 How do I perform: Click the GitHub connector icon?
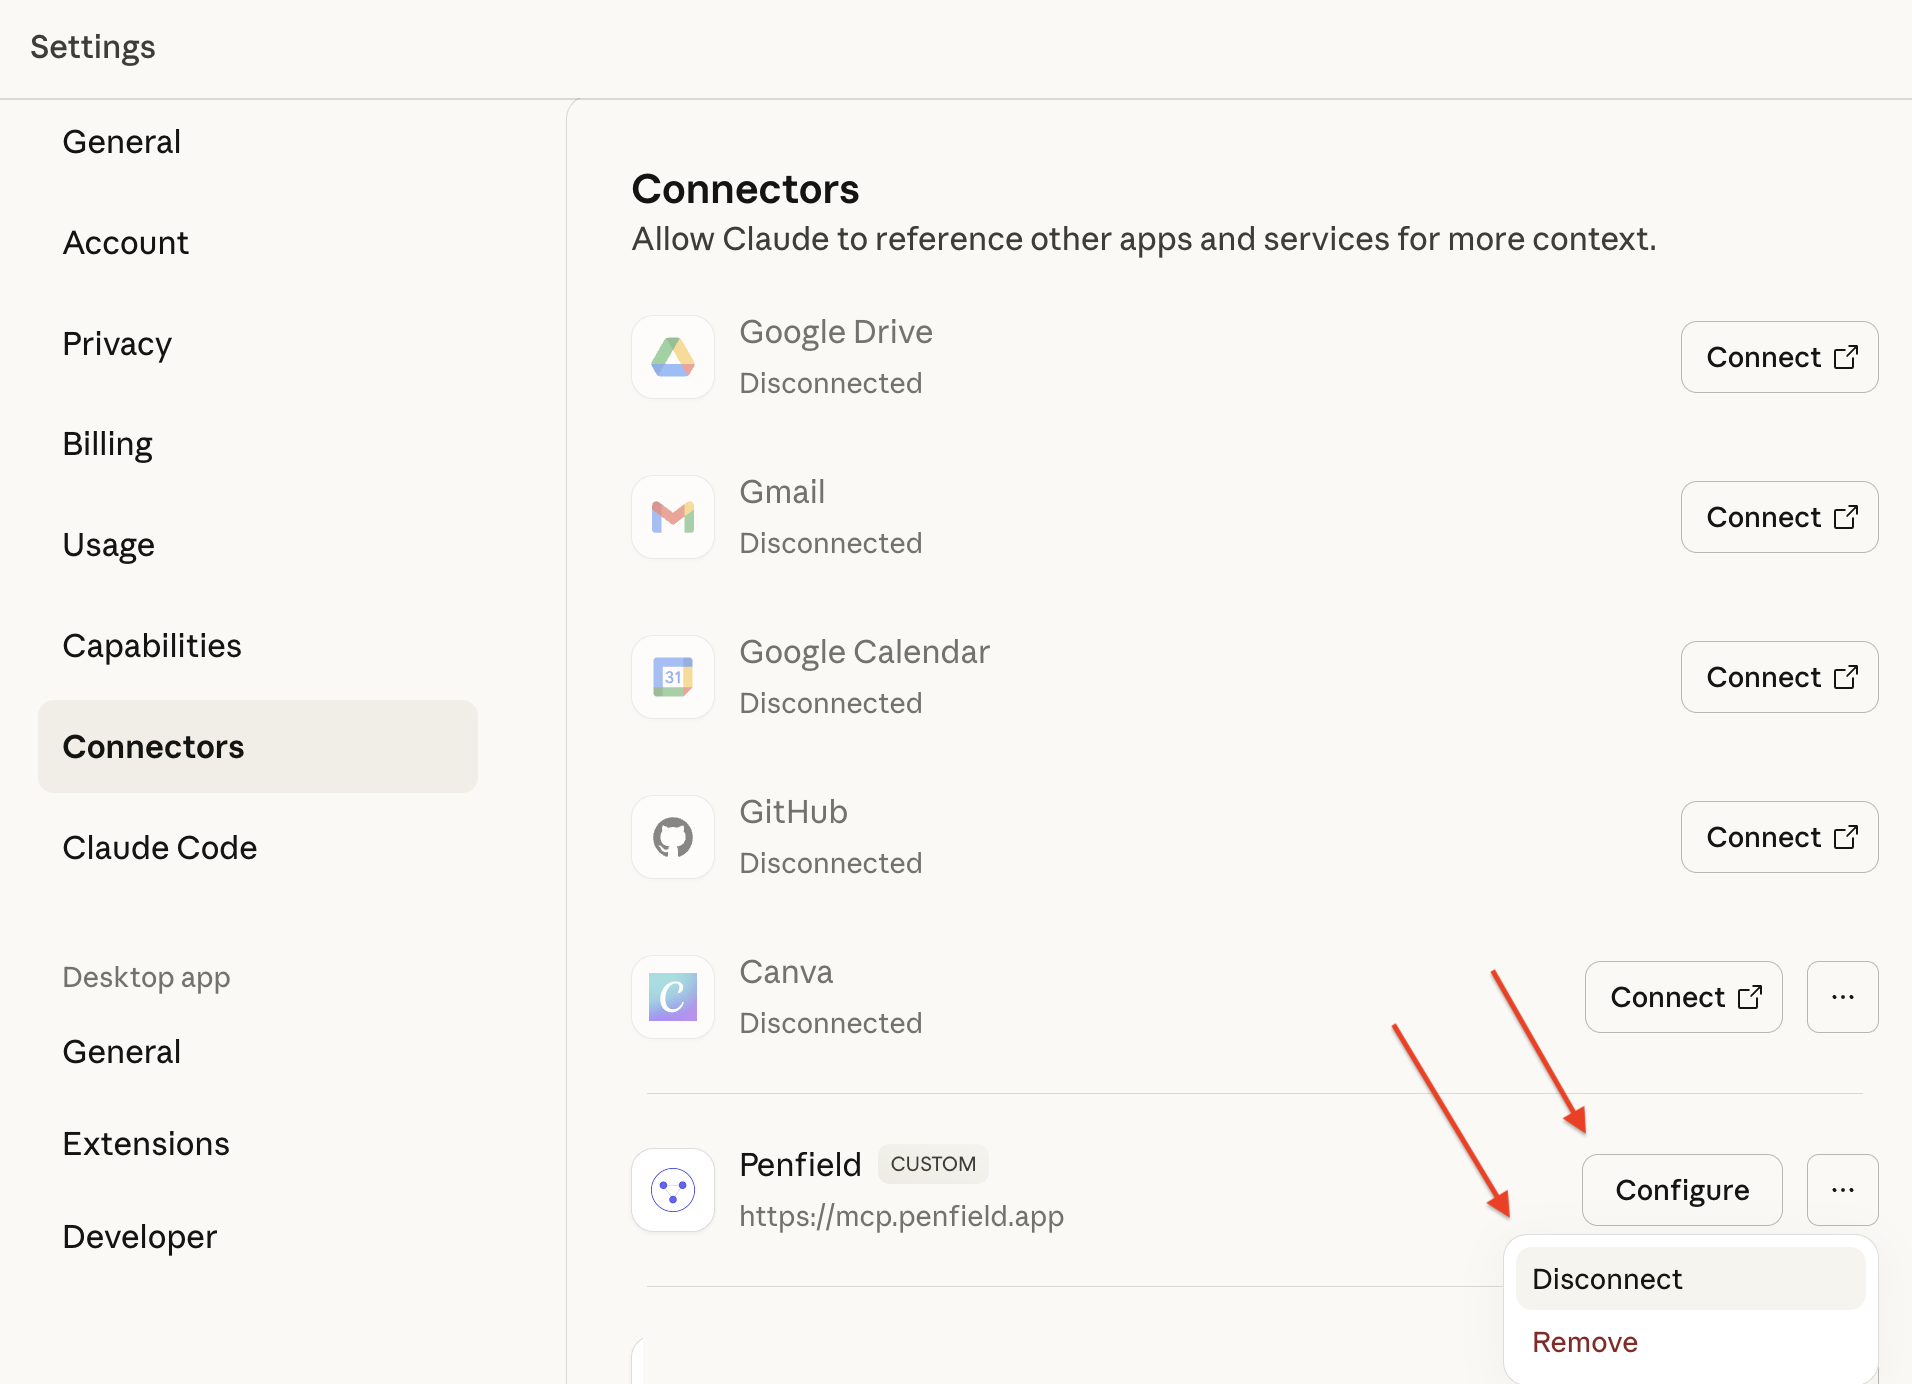[673, 837]
